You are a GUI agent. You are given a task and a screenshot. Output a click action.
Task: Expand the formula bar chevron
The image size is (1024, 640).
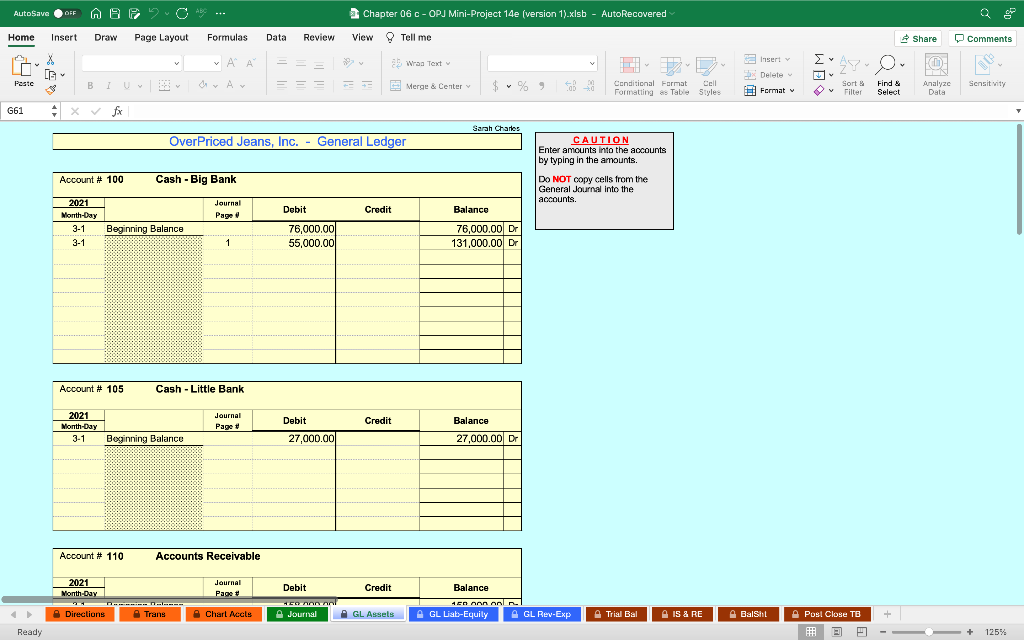click(x=1018, y=111)
